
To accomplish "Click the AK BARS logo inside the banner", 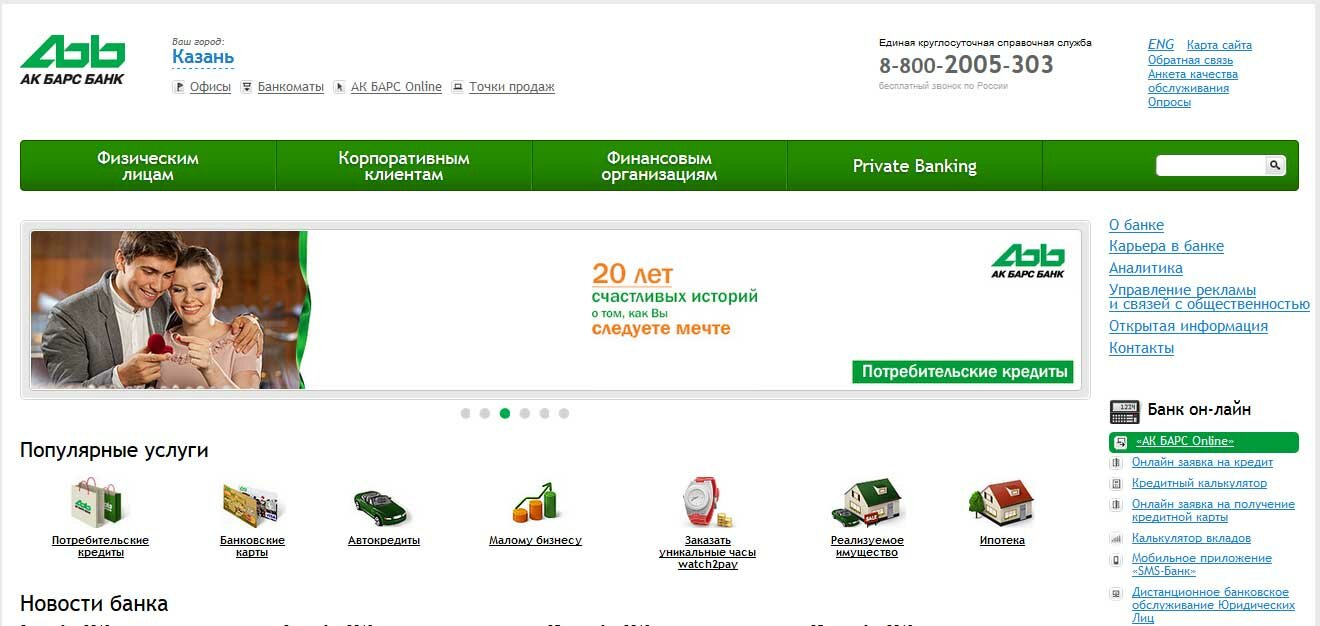I will 1028,260.
